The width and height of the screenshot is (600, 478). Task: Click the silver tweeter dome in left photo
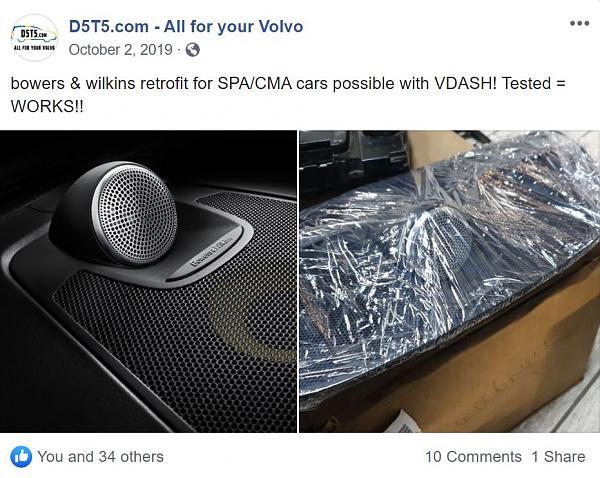(135, 215)
